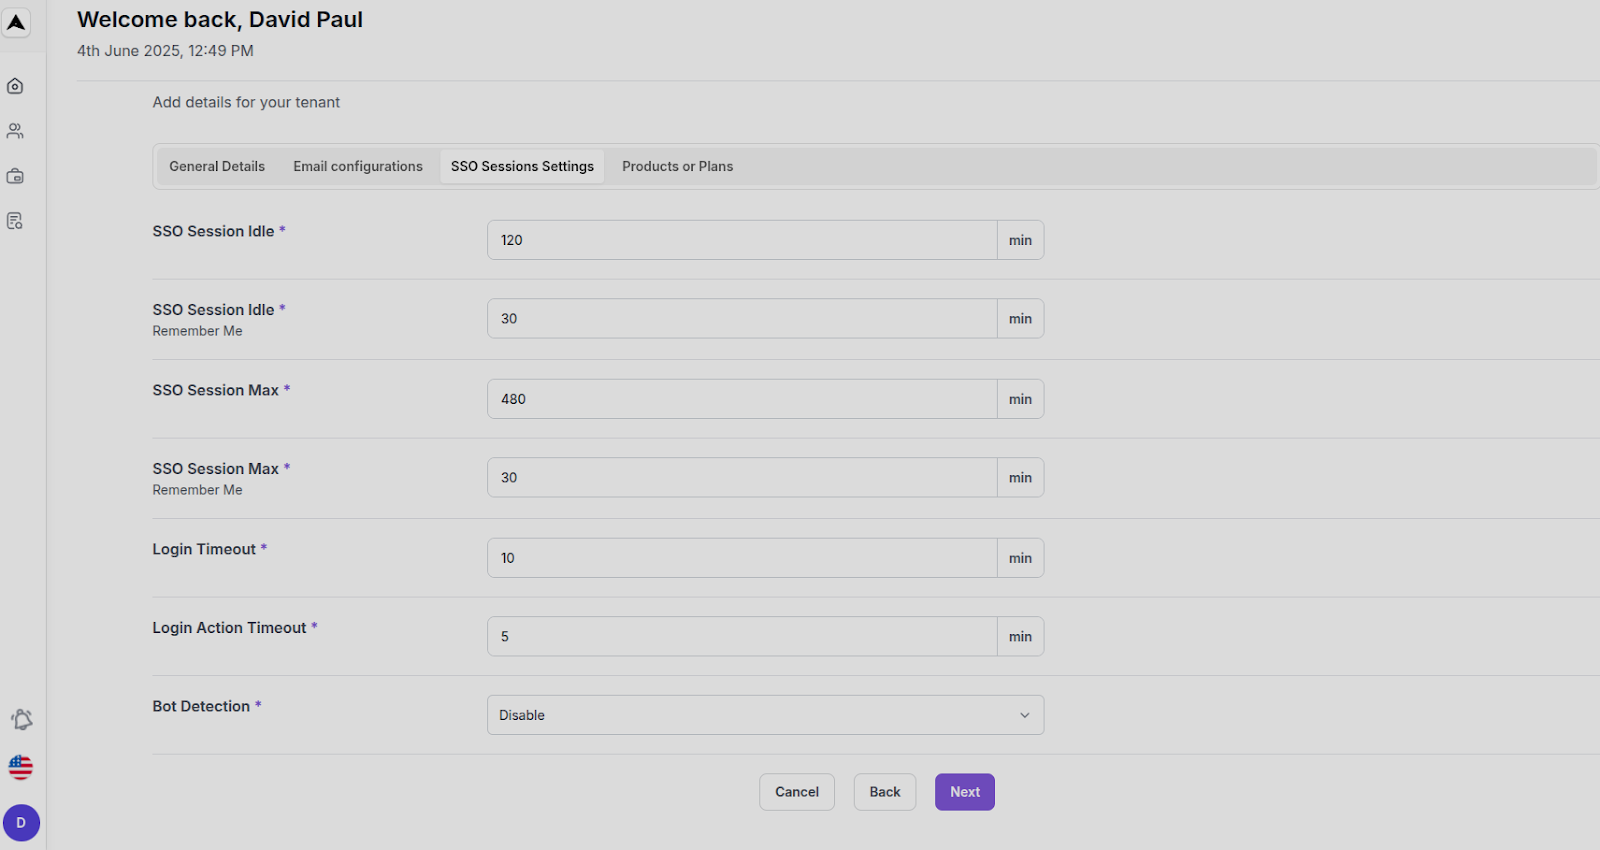Click 'min' unit beside the 480 value
1600x850 pixels.
1020,399
